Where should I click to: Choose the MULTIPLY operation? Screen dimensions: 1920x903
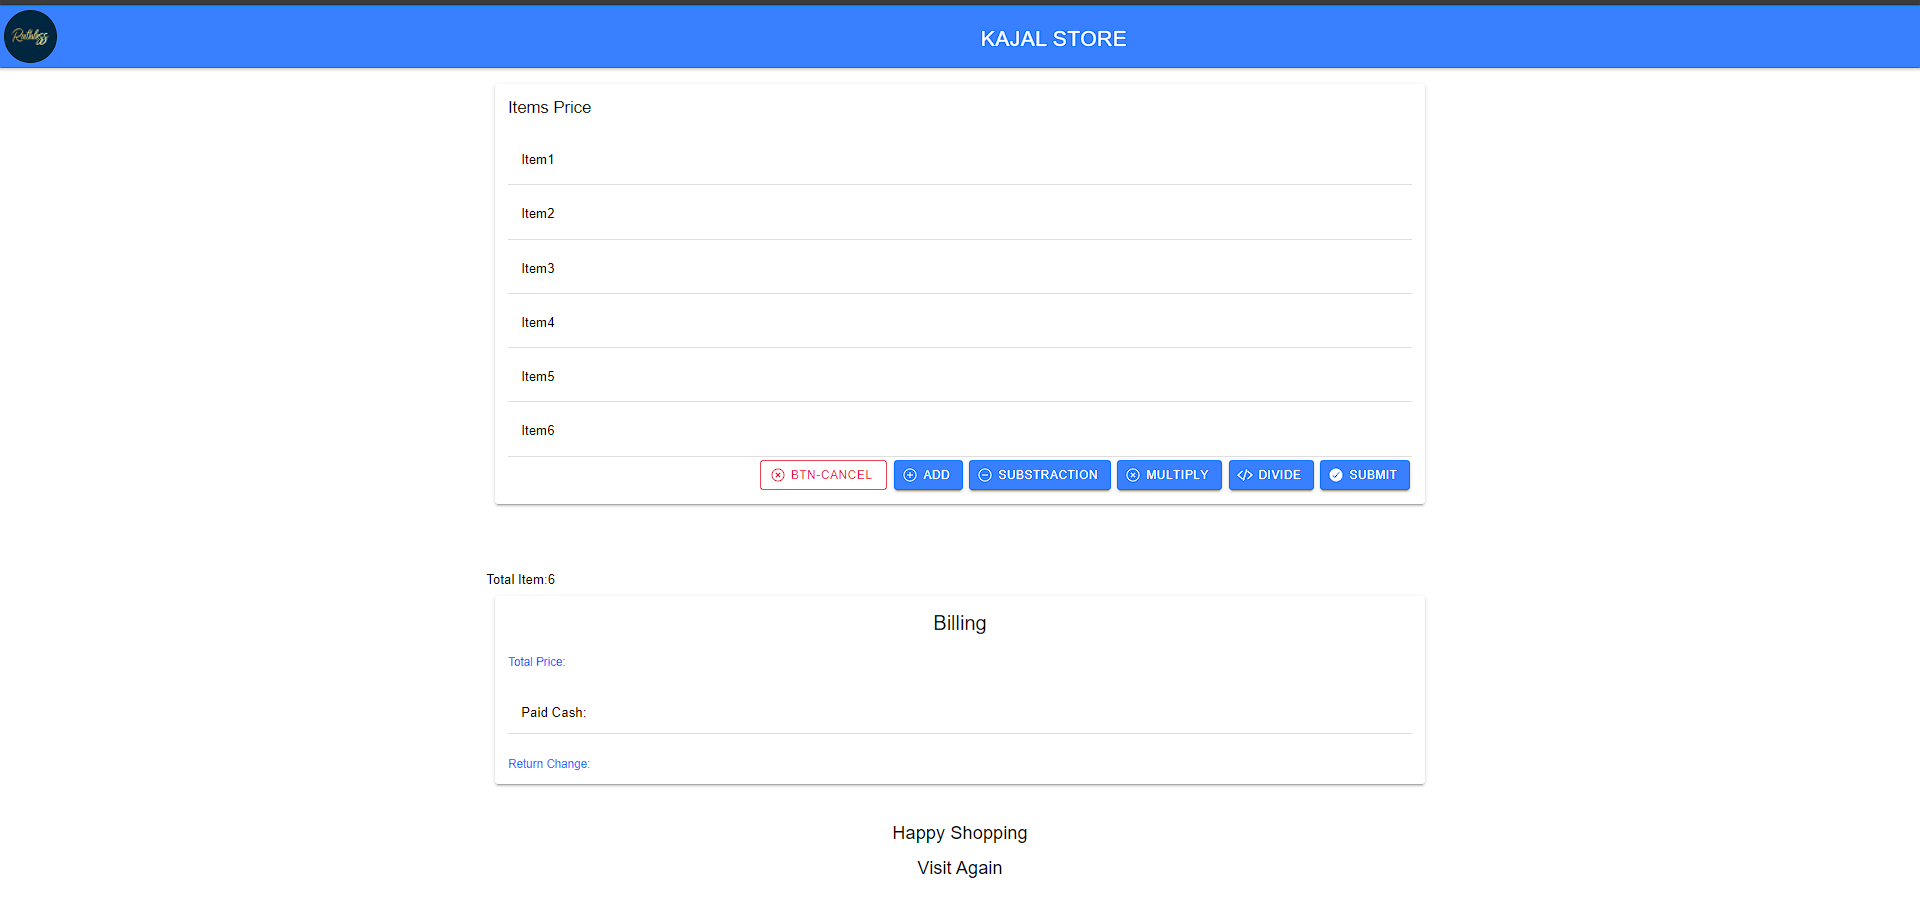point(1169,475)
